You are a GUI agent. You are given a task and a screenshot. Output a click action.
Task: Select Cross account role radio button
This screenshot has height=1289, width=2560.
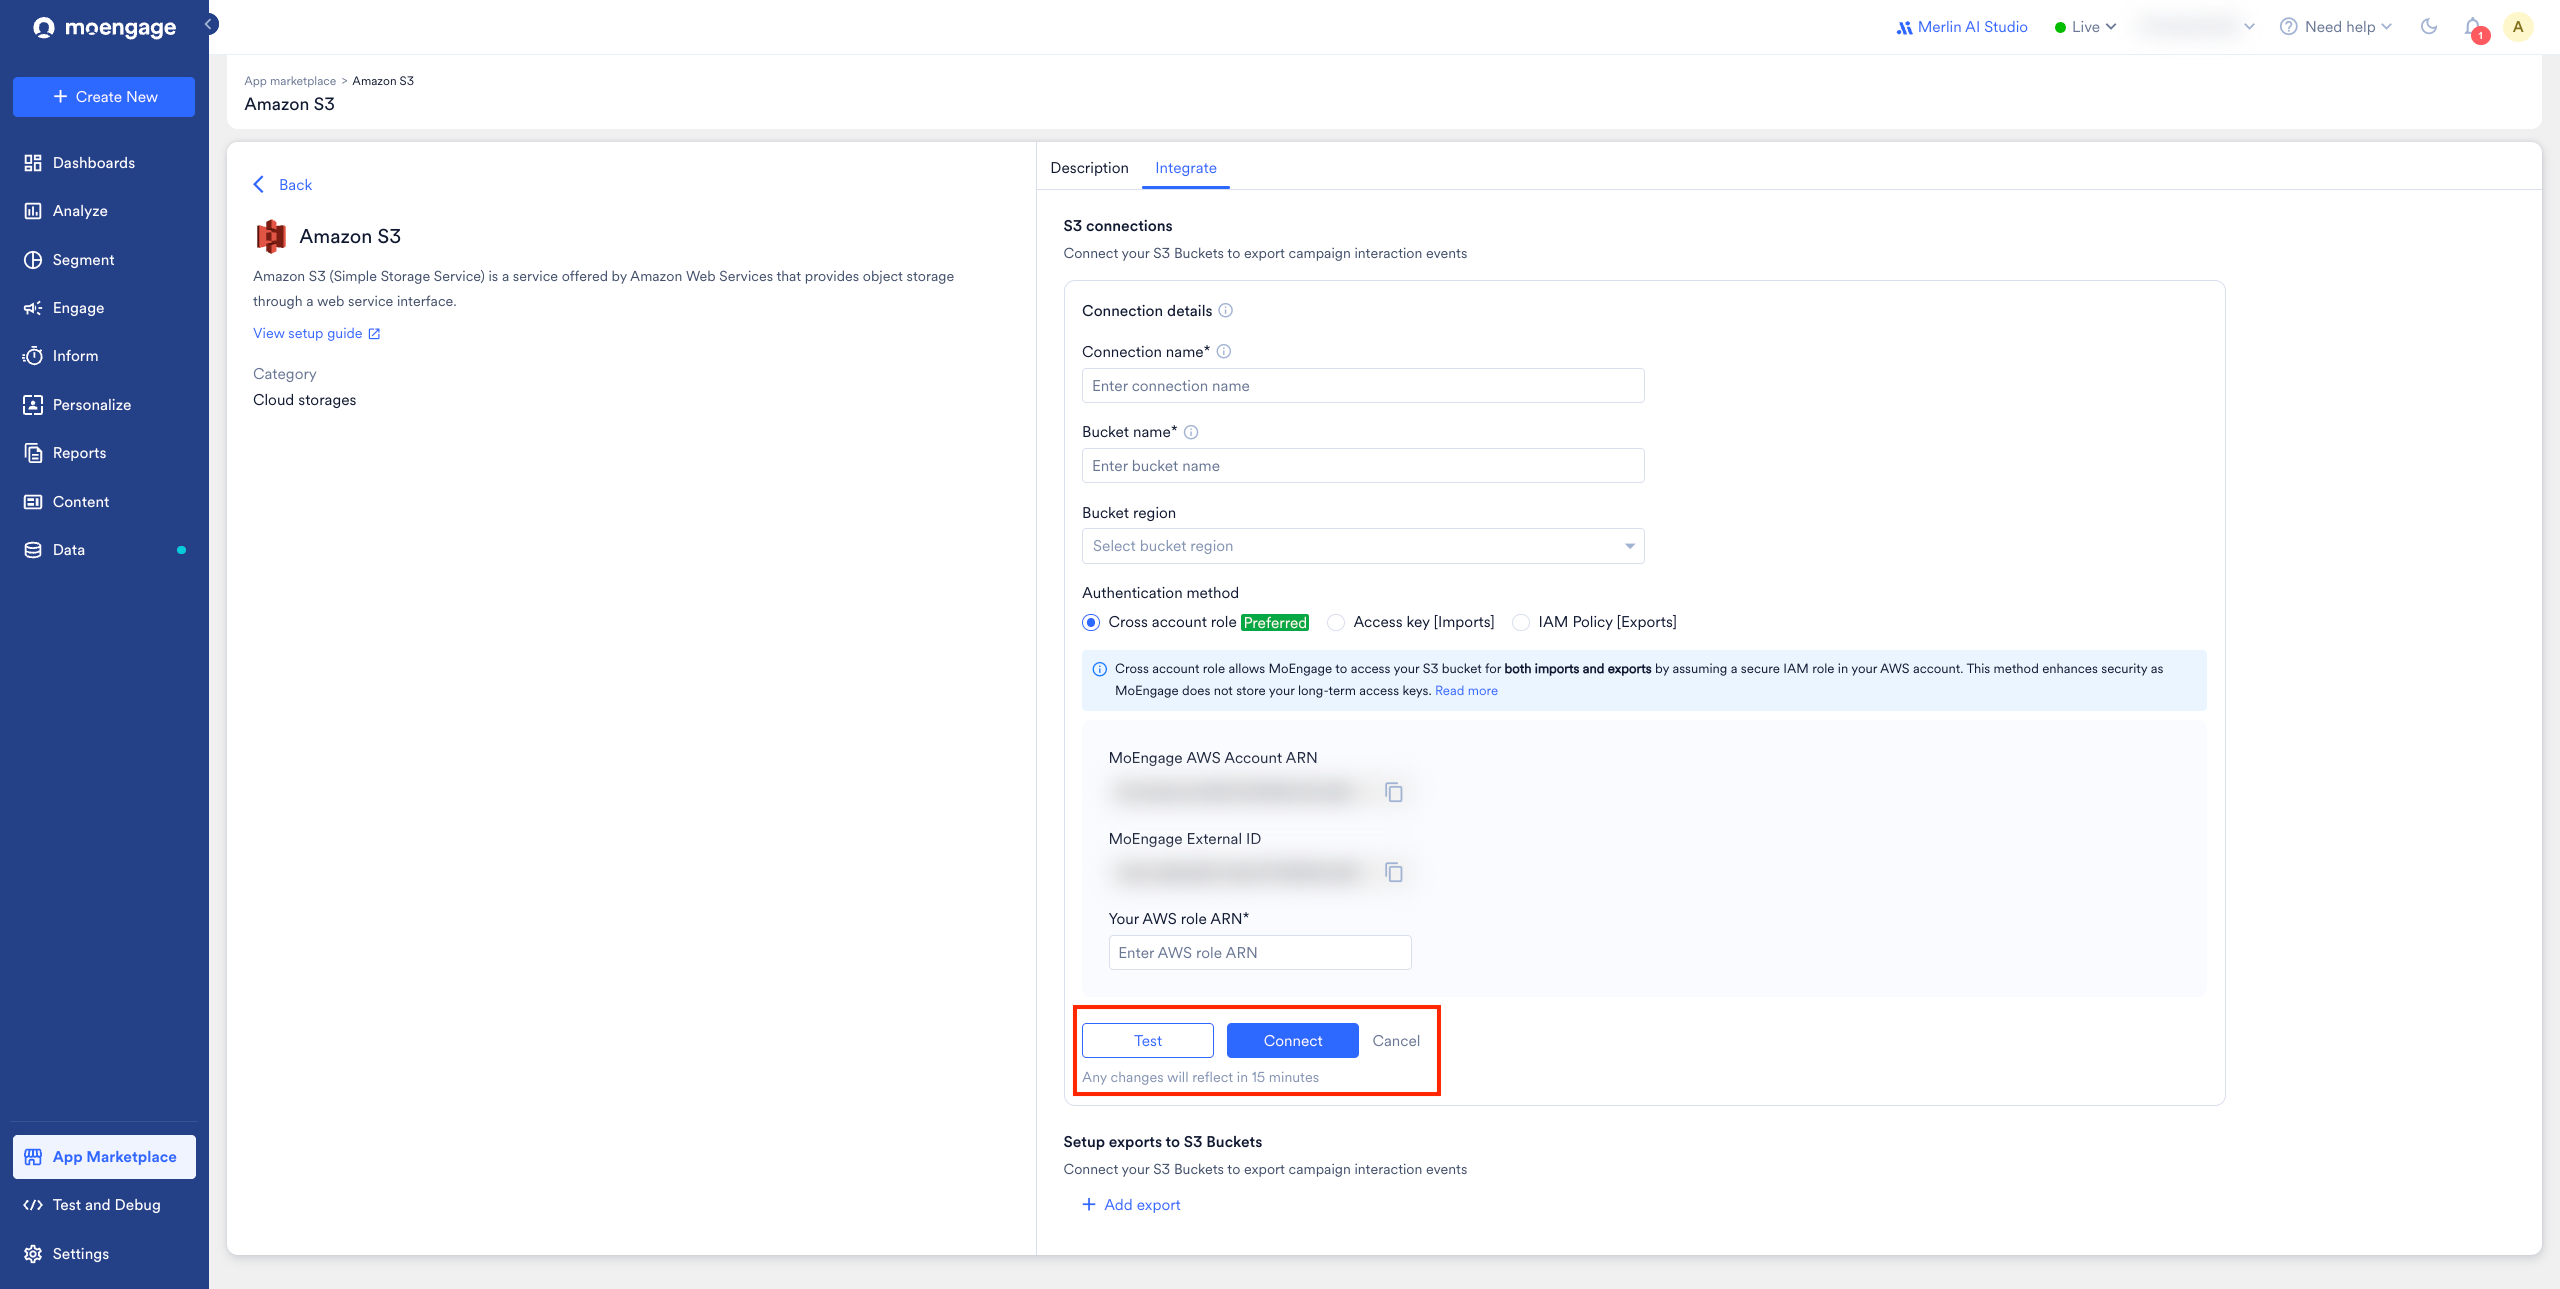1091,622
